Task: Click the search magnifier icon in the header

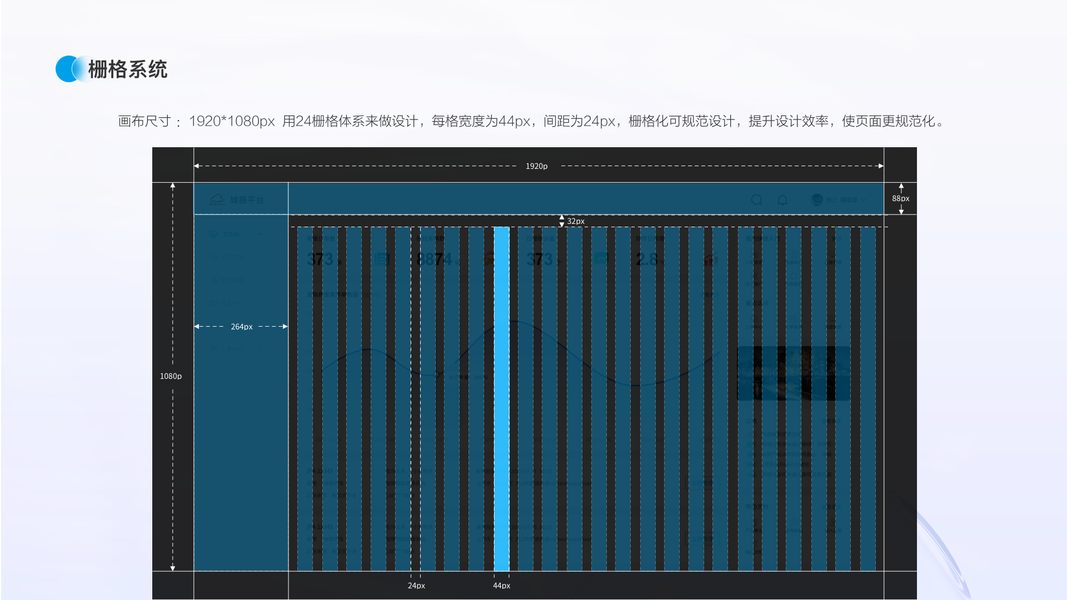Action: click(x=757, y=200)
